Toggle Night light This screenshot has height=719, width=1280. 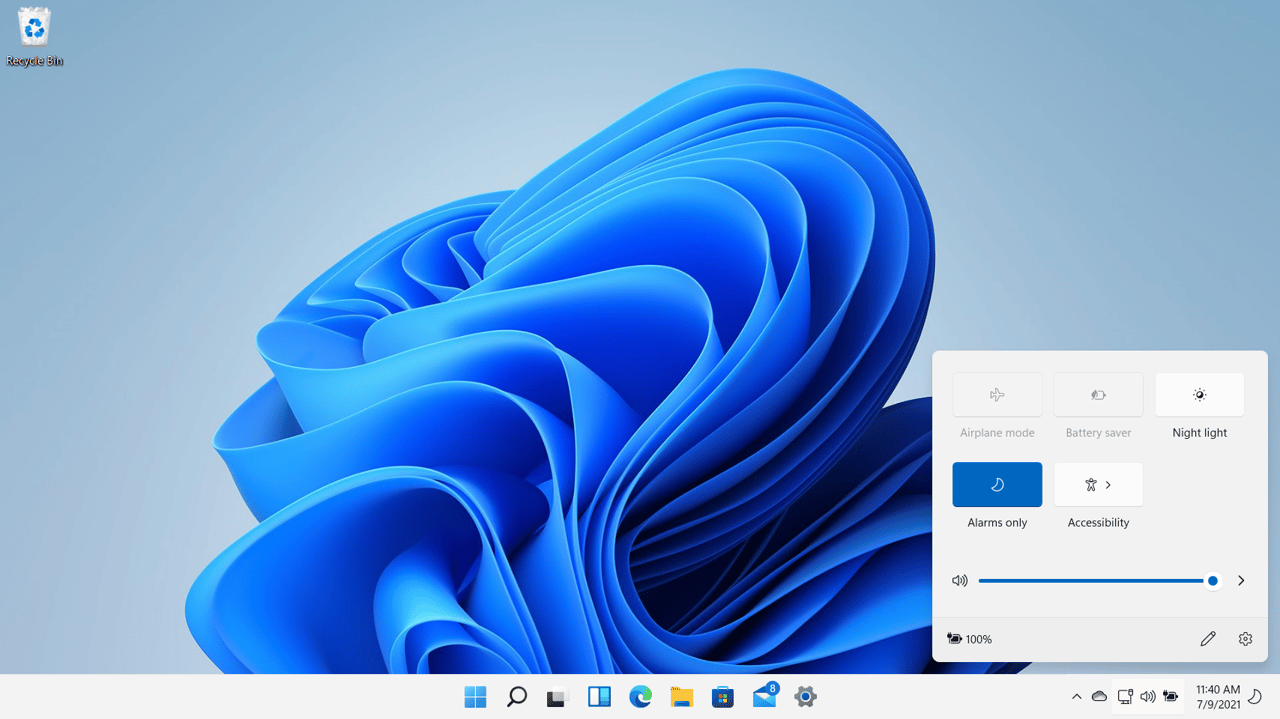(x=1199, y=394)
